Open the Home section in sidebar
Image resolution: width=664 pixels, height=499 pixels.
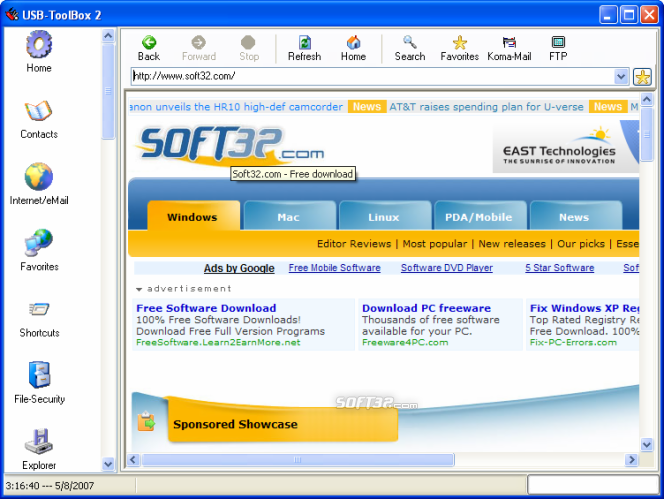(39, 51)
